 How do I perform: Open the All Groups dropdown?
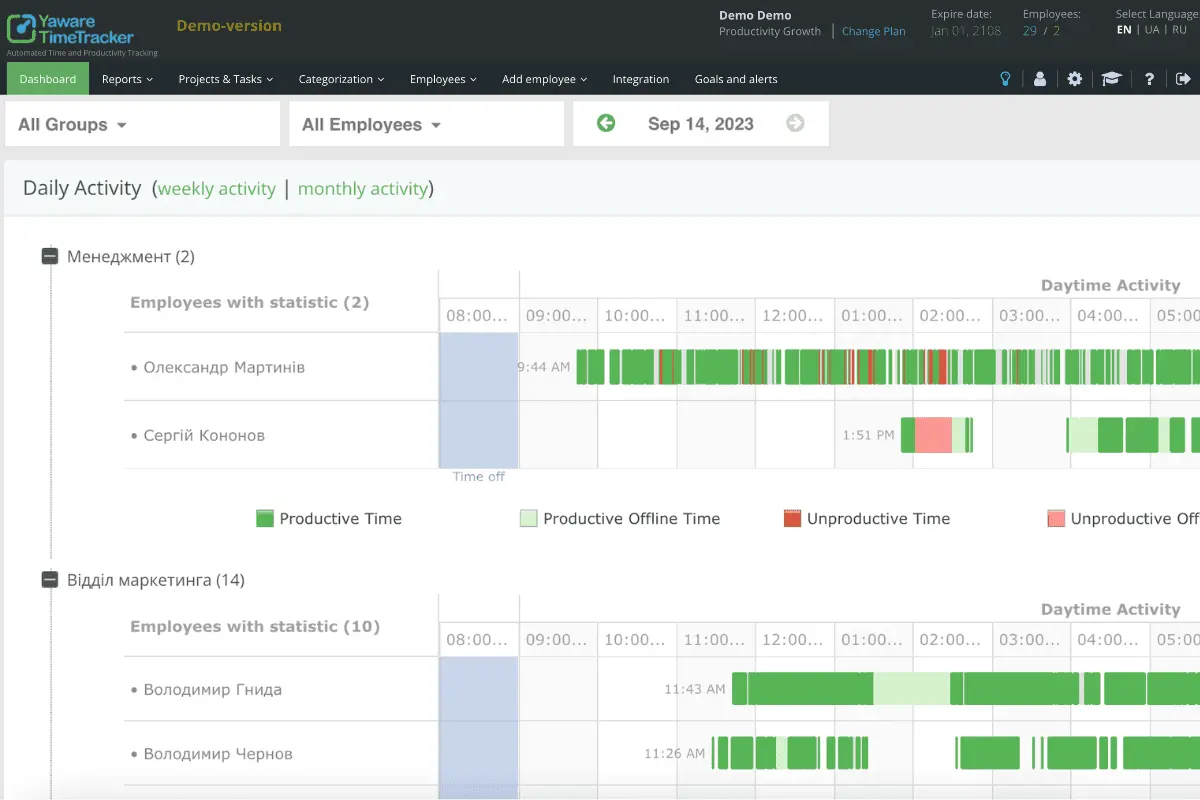pos(142,124)
